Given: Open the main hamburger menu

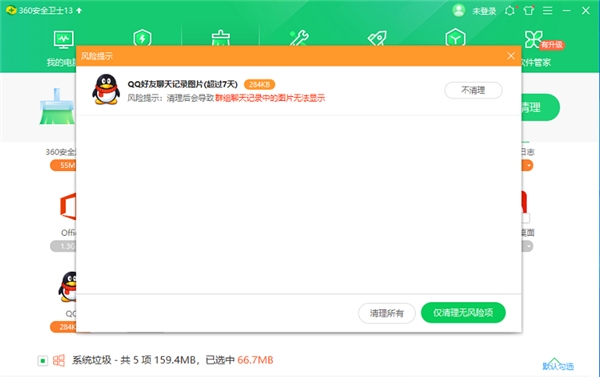Looking at the screenshot, I should pyautogui.click(x=548, y=11).
